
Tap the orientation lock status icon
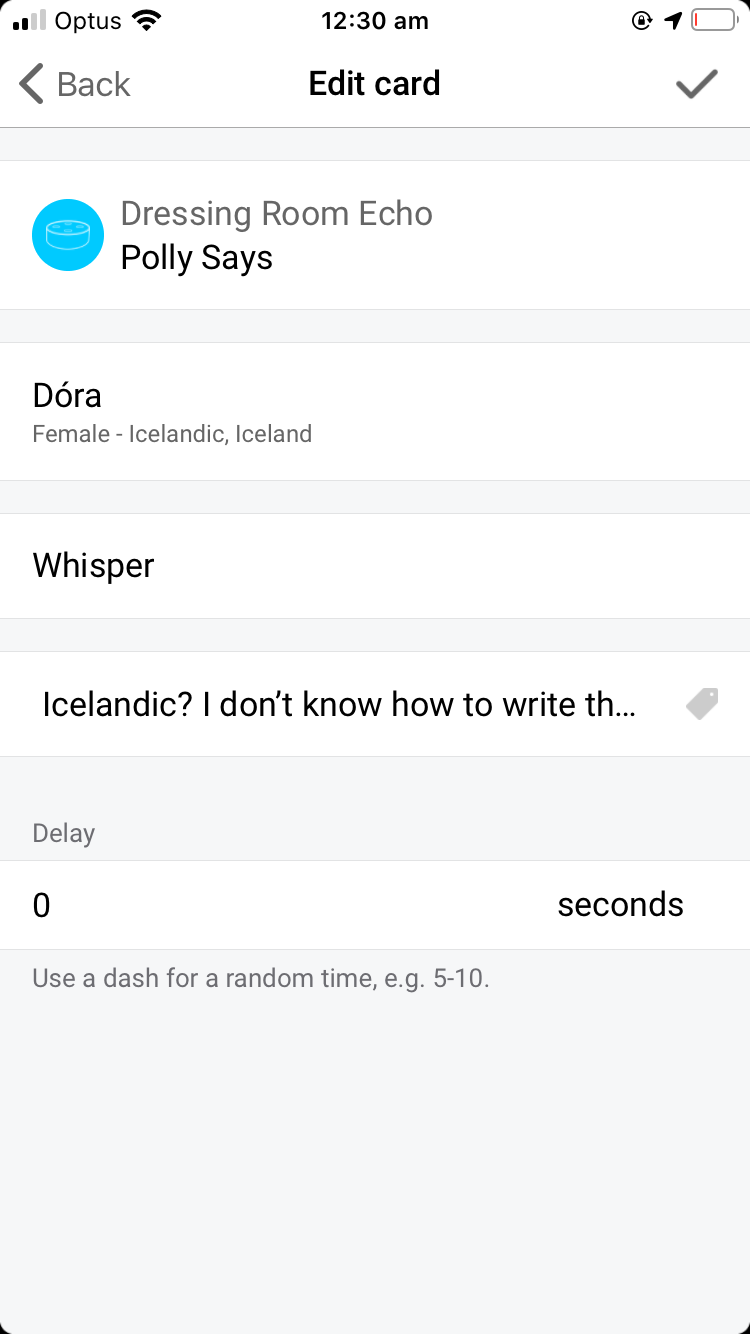642,21
